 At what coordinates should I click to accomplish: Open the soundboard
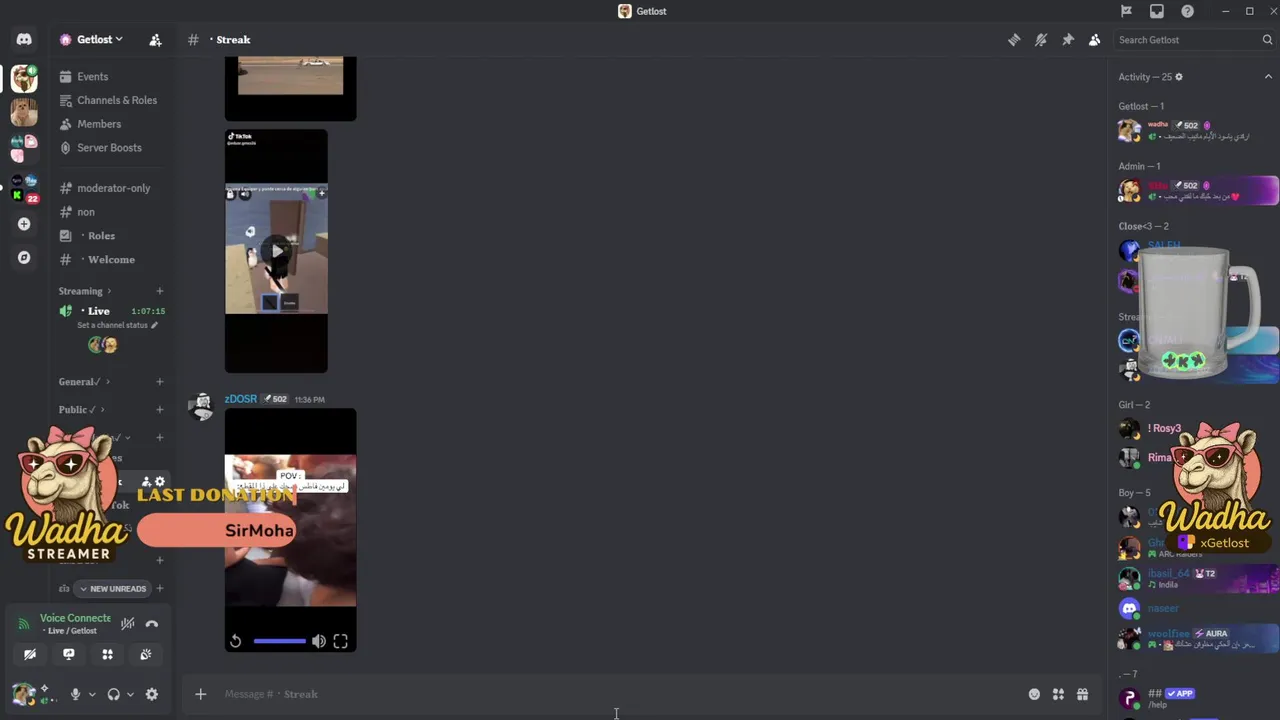[x=146, y=655]
